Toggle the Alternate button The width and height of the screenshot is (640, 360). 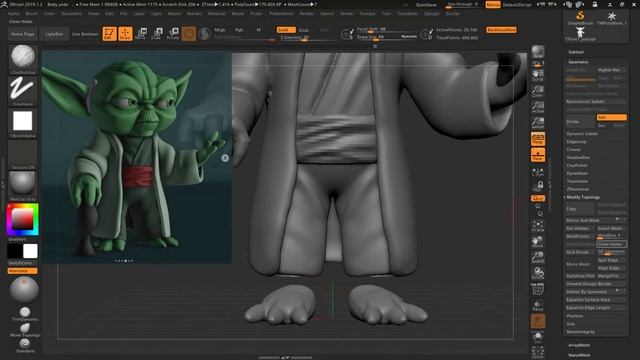[x=22, y=271]
